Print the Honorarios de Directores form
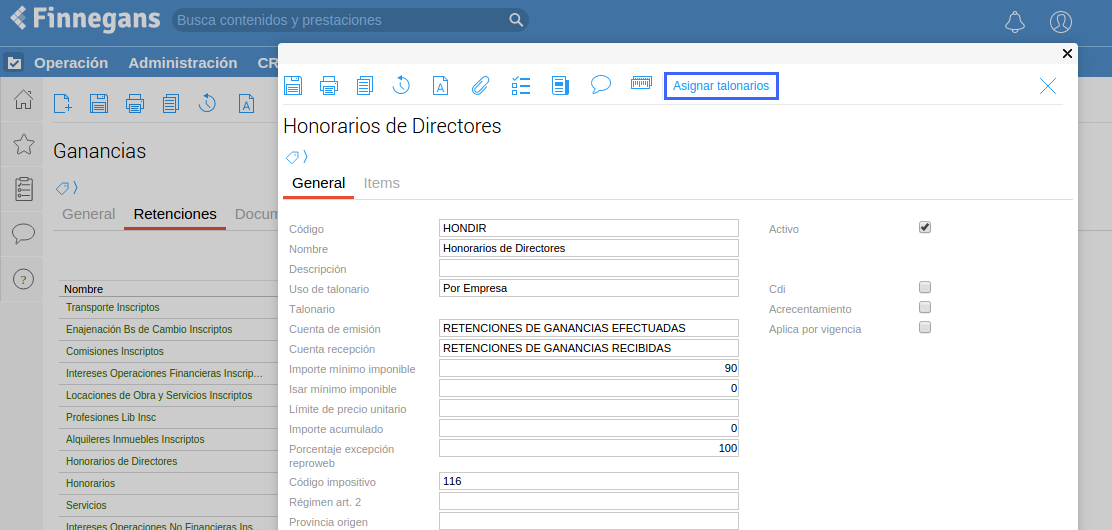 [329, 86]
